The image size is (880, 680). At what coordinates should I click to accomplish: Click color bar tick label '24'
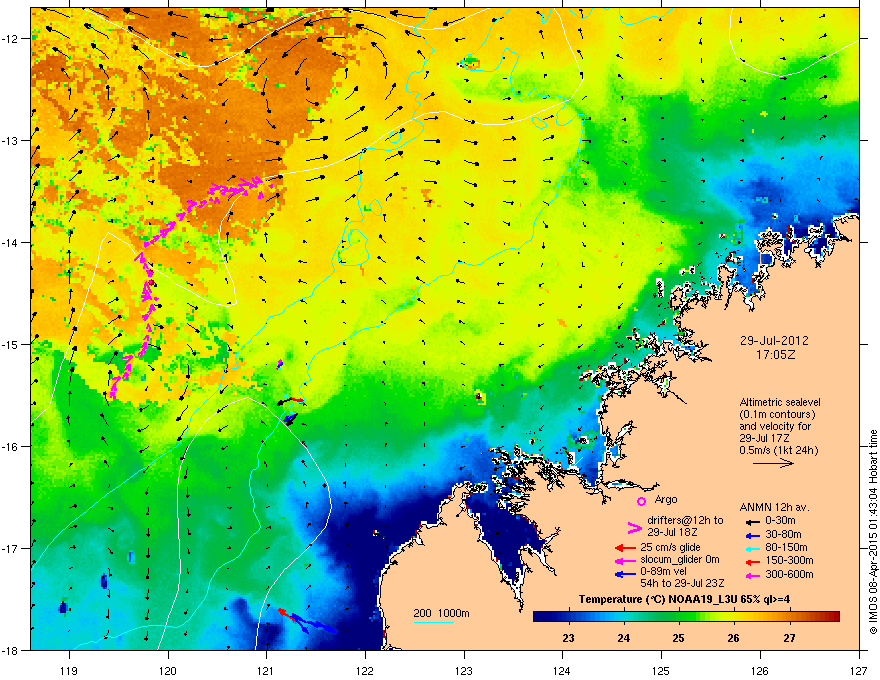[624, 638]
